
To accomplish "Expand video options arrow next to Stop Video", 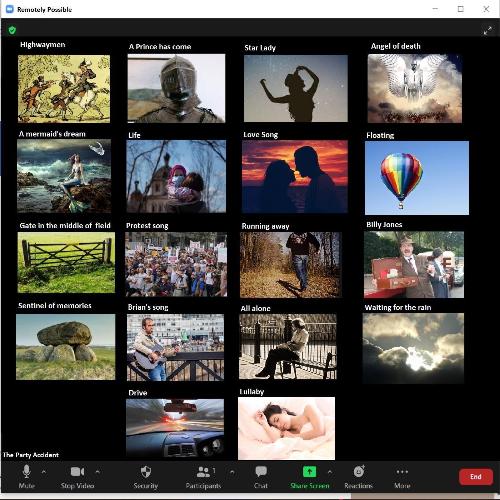I will [97, 472].
